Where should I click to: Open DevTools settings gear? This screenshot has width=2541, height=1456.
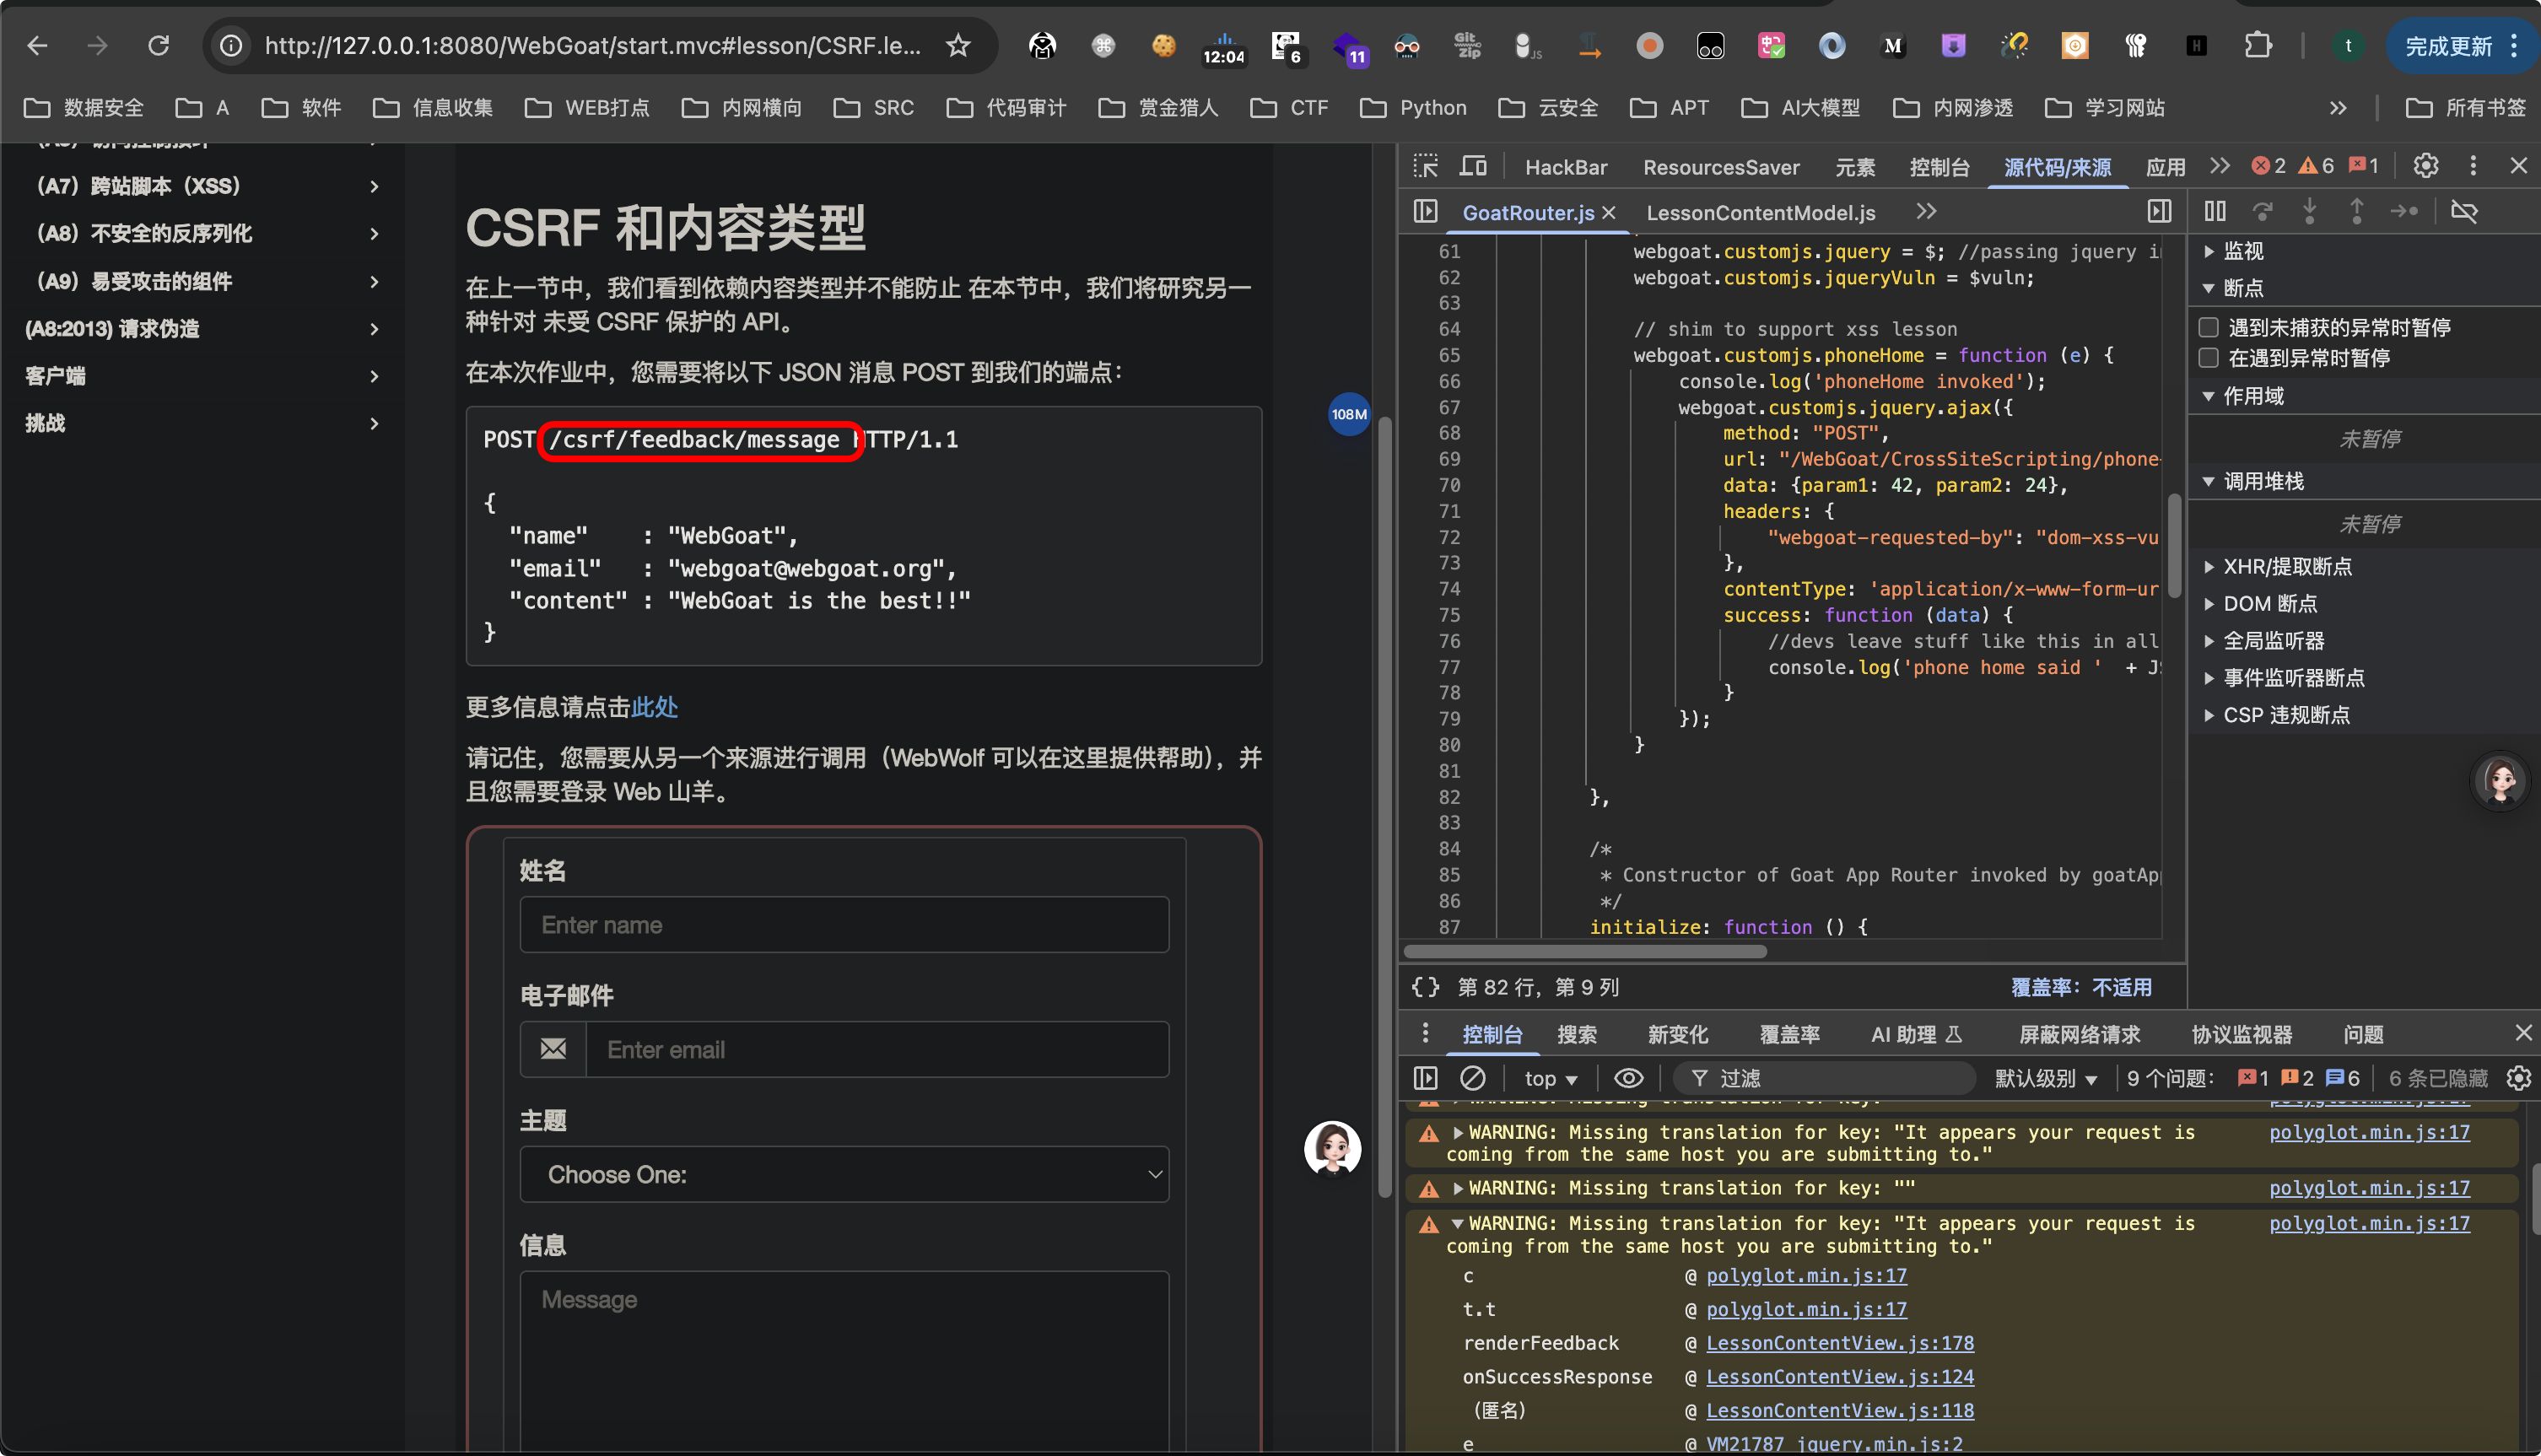click(2425, 166)
